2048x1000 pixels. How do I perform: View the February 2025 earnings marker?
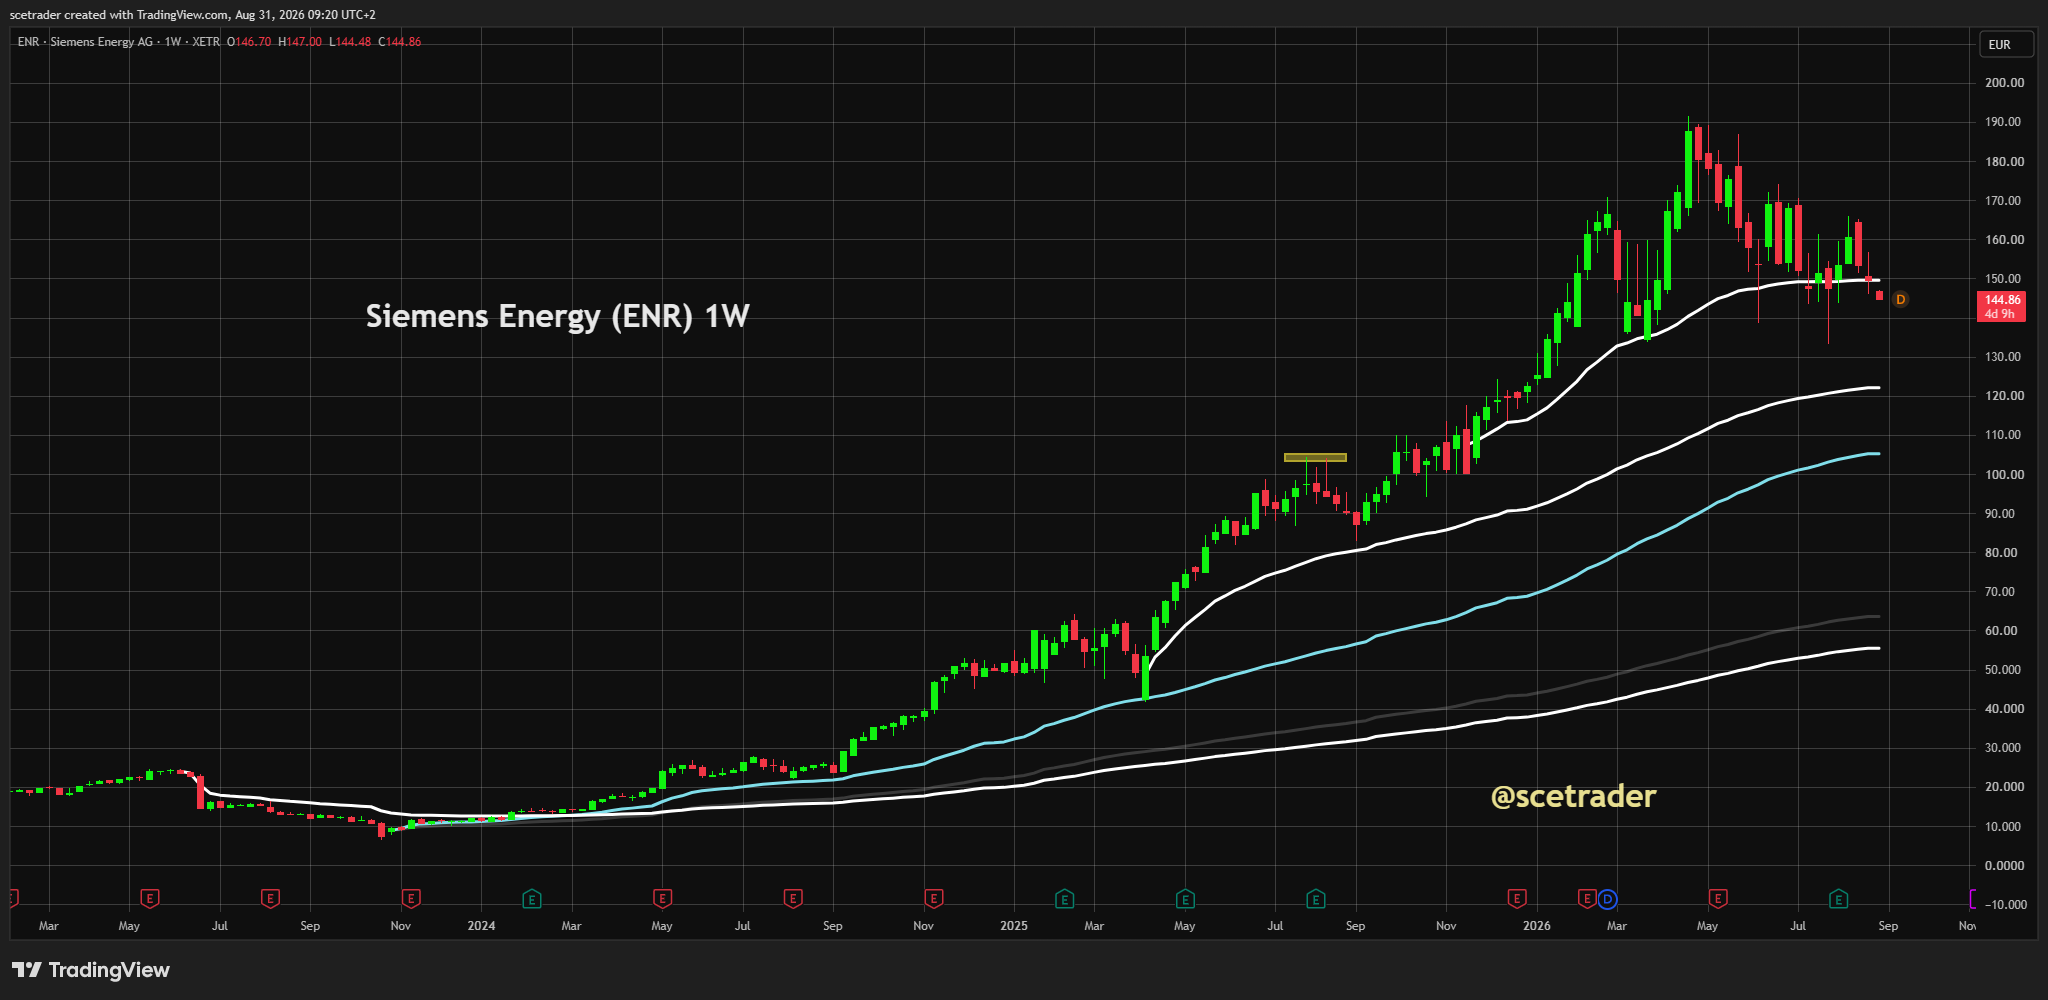(1065, 899)
